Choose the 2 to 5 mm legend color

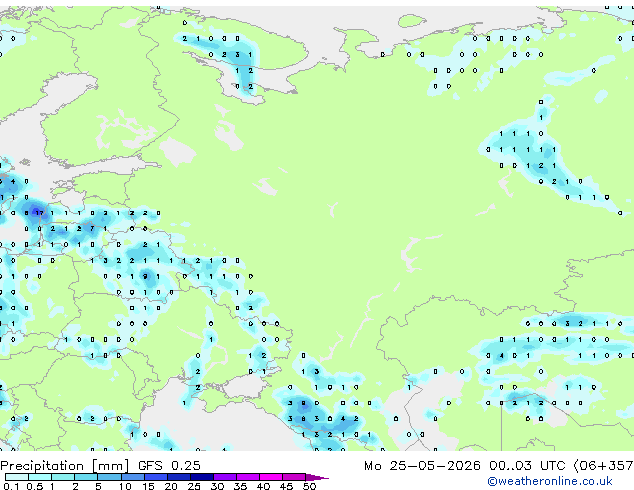click(86, 477)
